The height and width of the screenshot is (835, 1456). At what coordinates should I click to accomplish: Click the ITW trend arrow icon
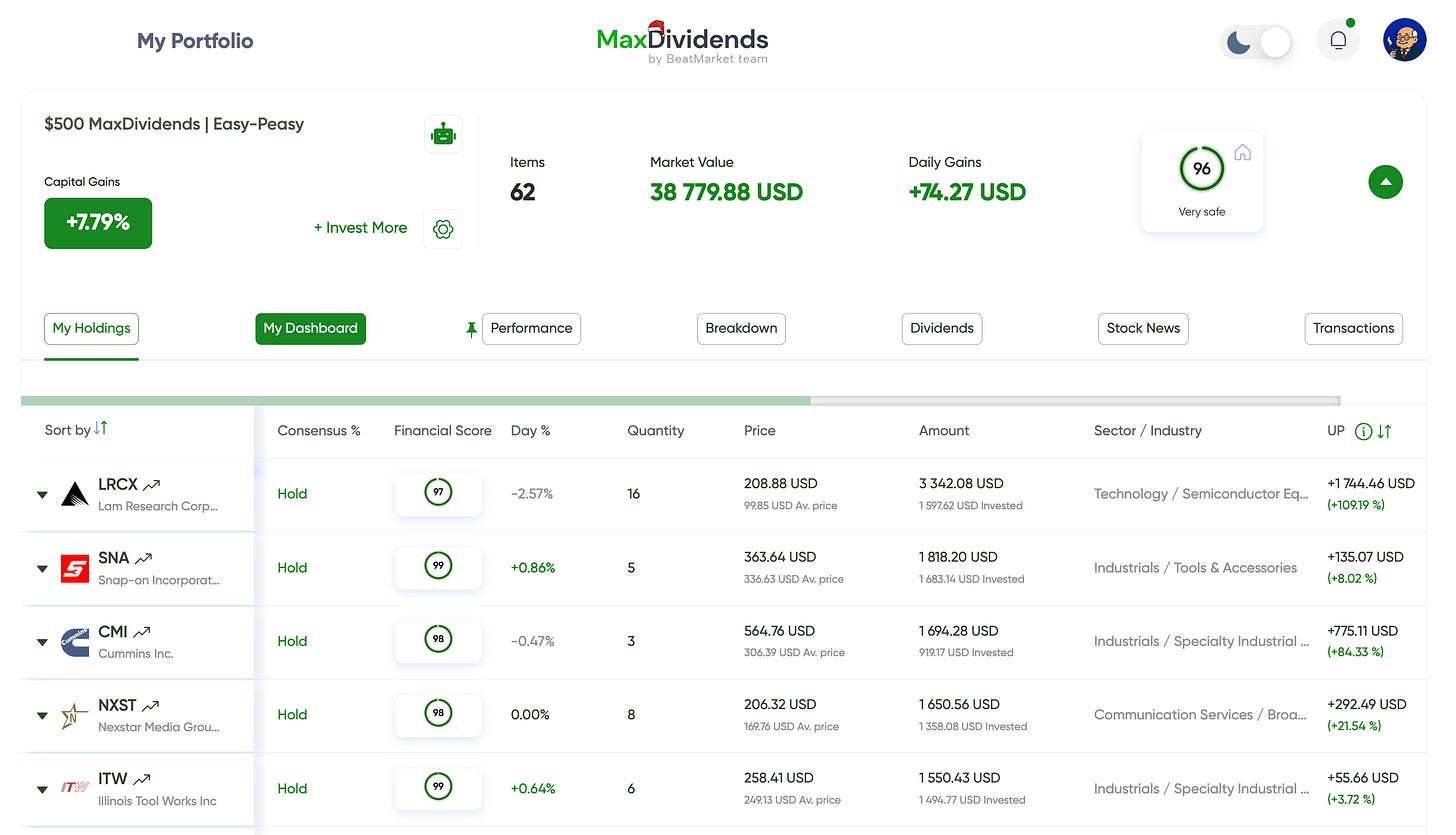click(x=142, y=780)
